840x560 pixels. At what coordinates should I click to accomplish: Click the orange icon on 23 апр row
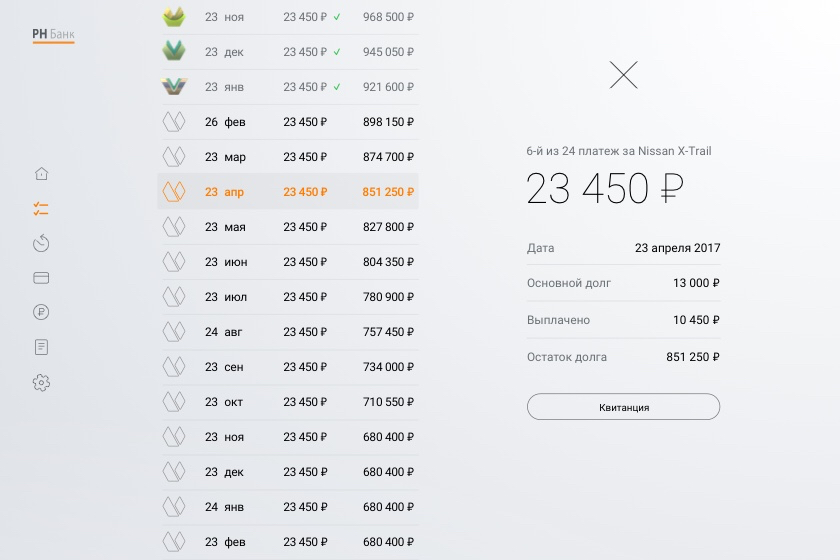click(x=174, y=191)
